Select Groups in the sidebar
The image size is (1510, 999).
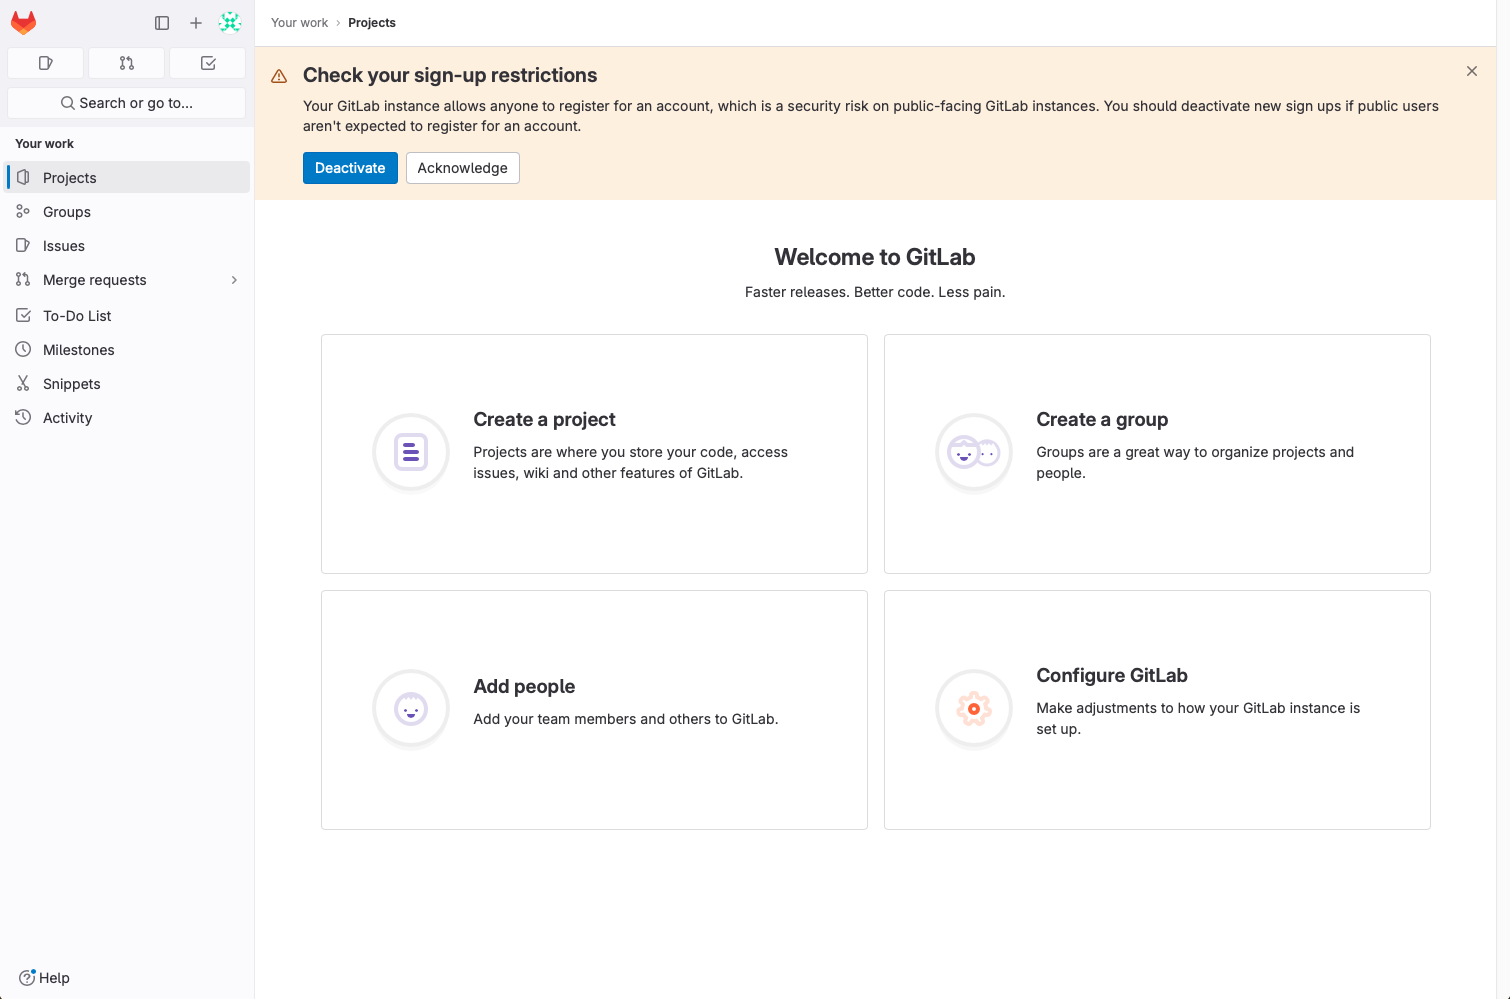(127, 211)
